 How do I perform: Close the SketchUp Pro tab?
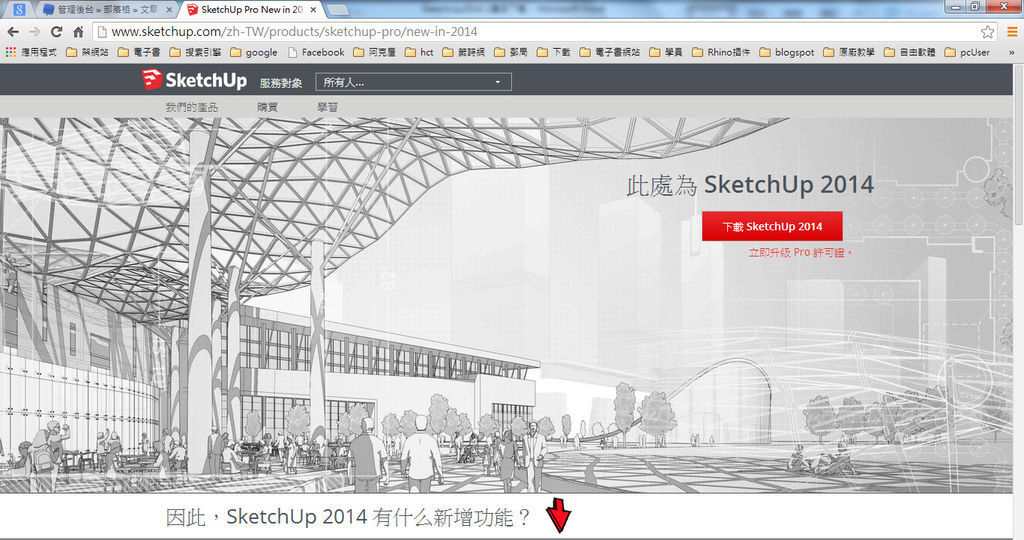(313, 10)
